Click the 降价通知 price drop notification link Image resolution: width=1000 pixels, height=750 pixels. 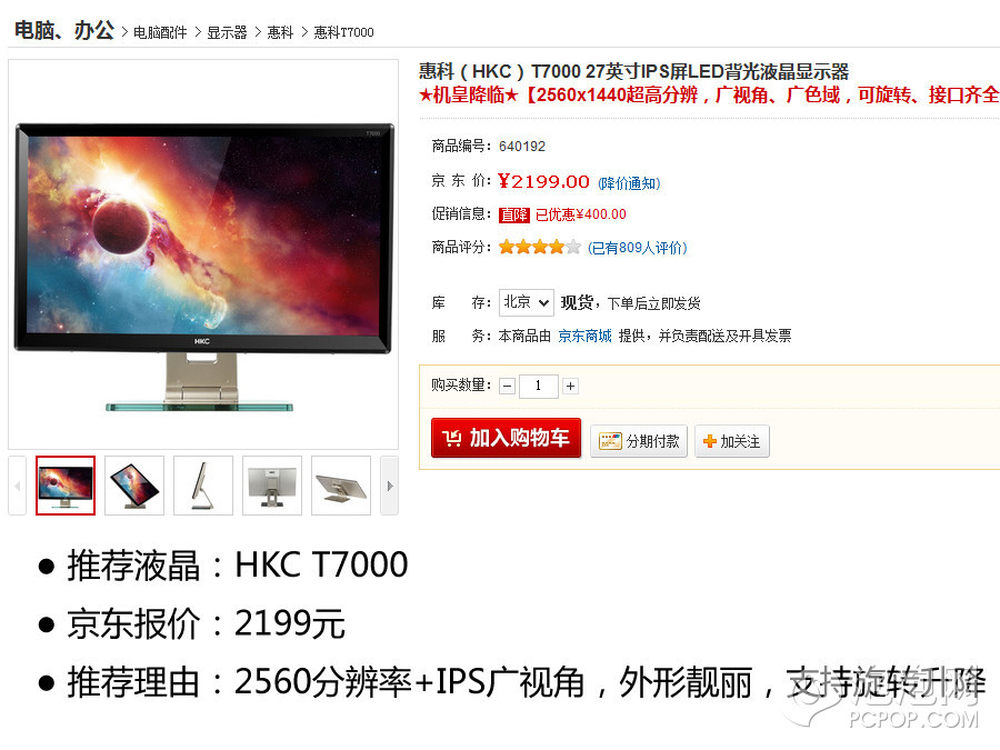[x=629, y=184]
